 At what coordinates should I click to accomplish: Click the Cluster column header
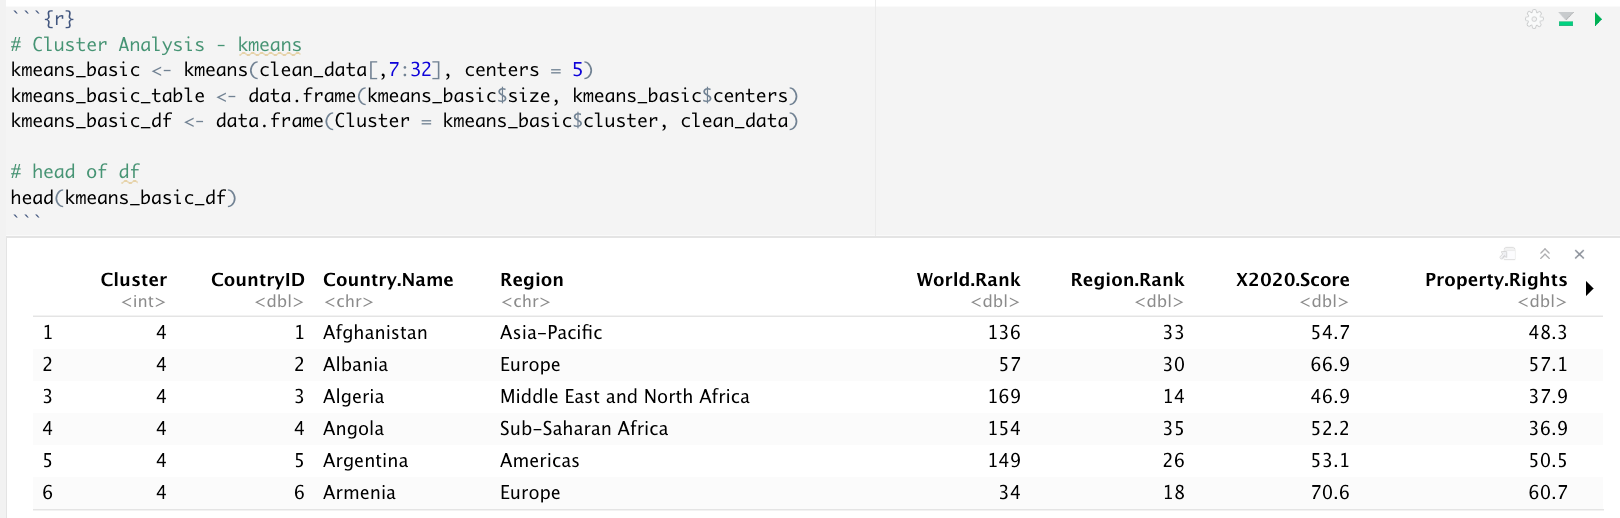[x=133, y=280]
